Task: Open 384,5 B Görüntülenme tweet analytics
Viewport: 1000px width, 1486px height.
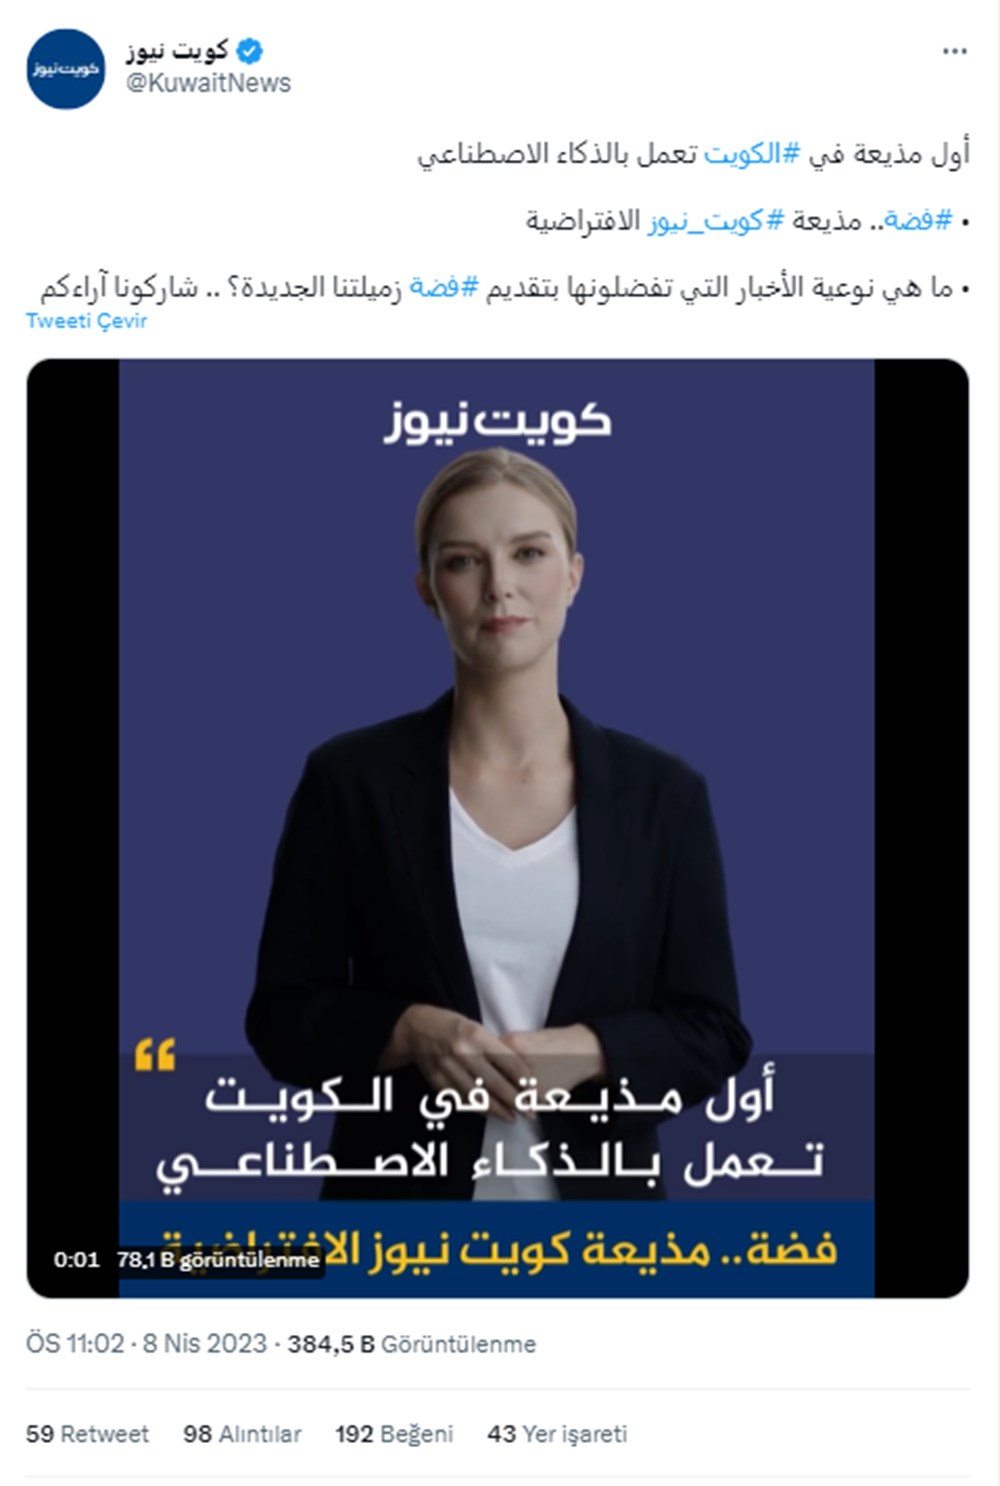Action: tap(412, 1345)
